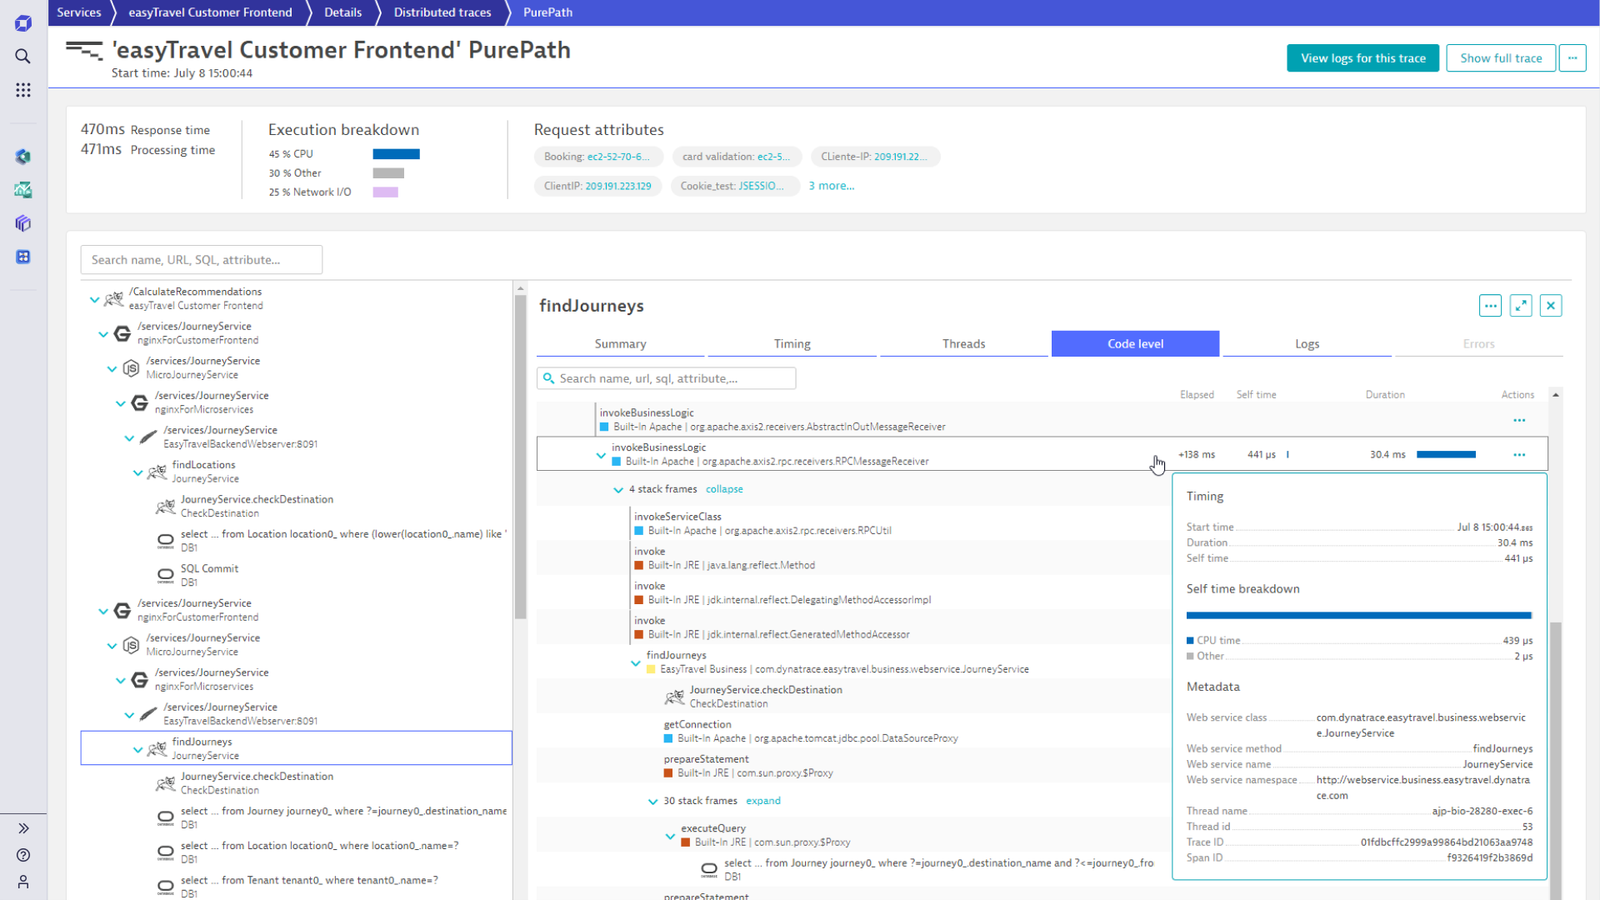Click the nginx icon of first nginxForCustomerFrontend node
The image size is (1600, 900).
[x=122, y=333]
